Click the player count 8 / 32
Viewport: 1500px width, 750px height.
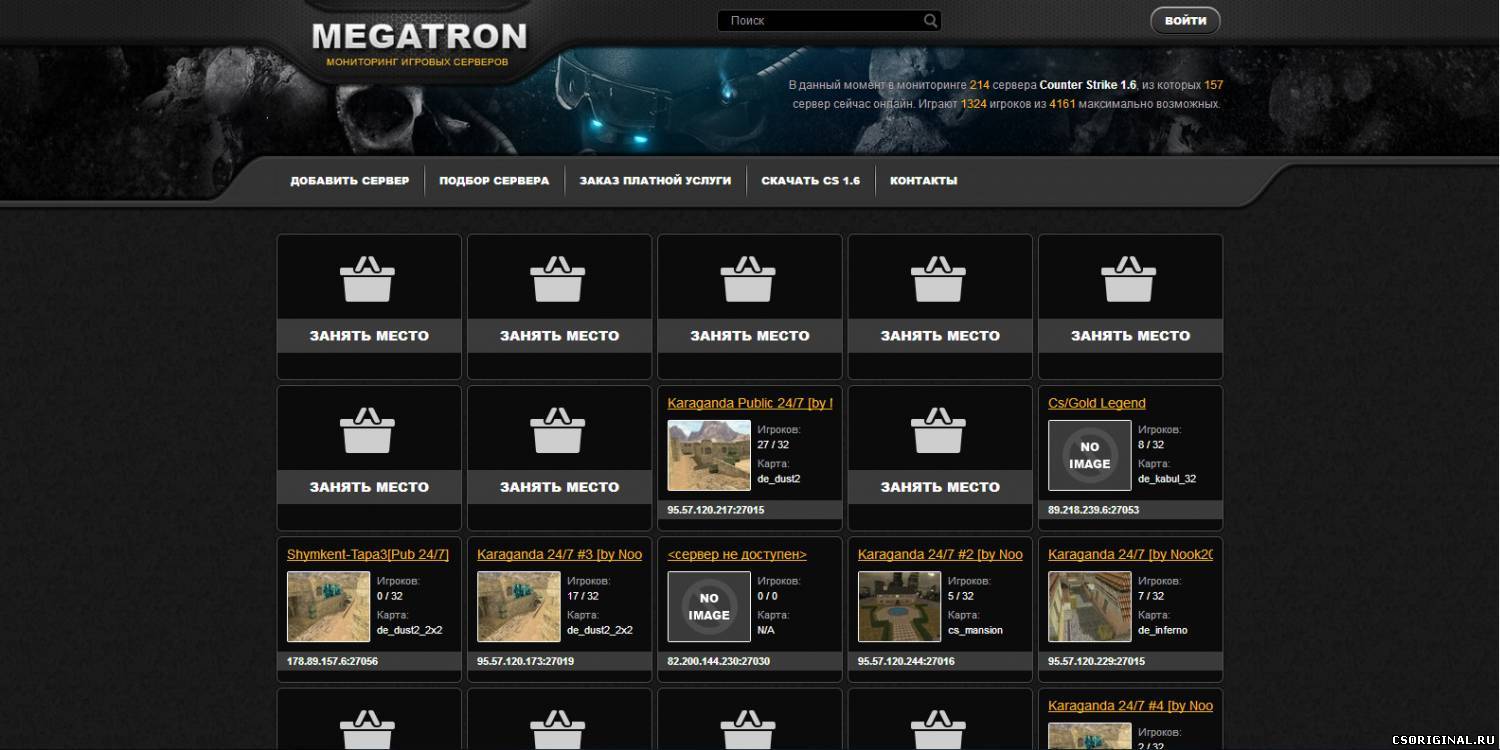tap(1151, 445)
